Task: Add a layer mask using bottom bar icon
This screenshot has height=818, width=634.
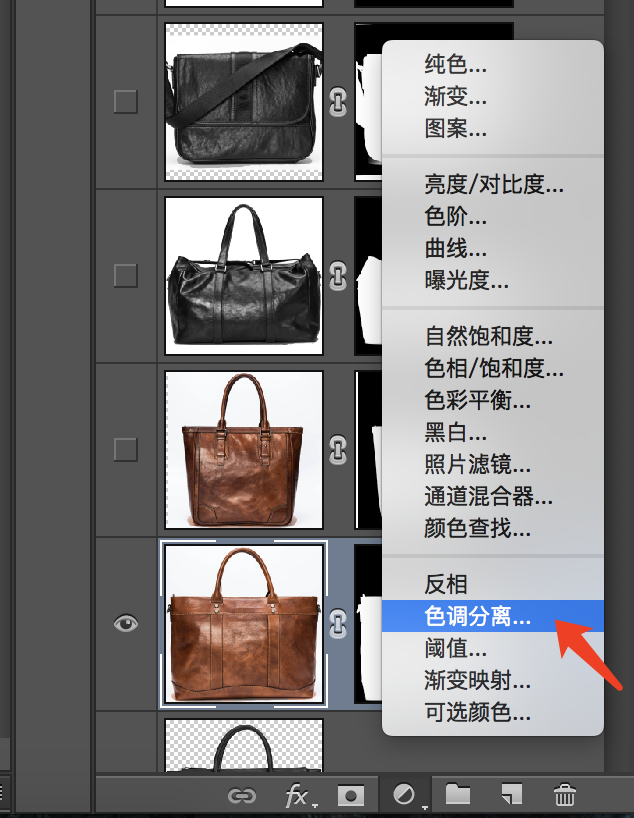Action: 350,795
